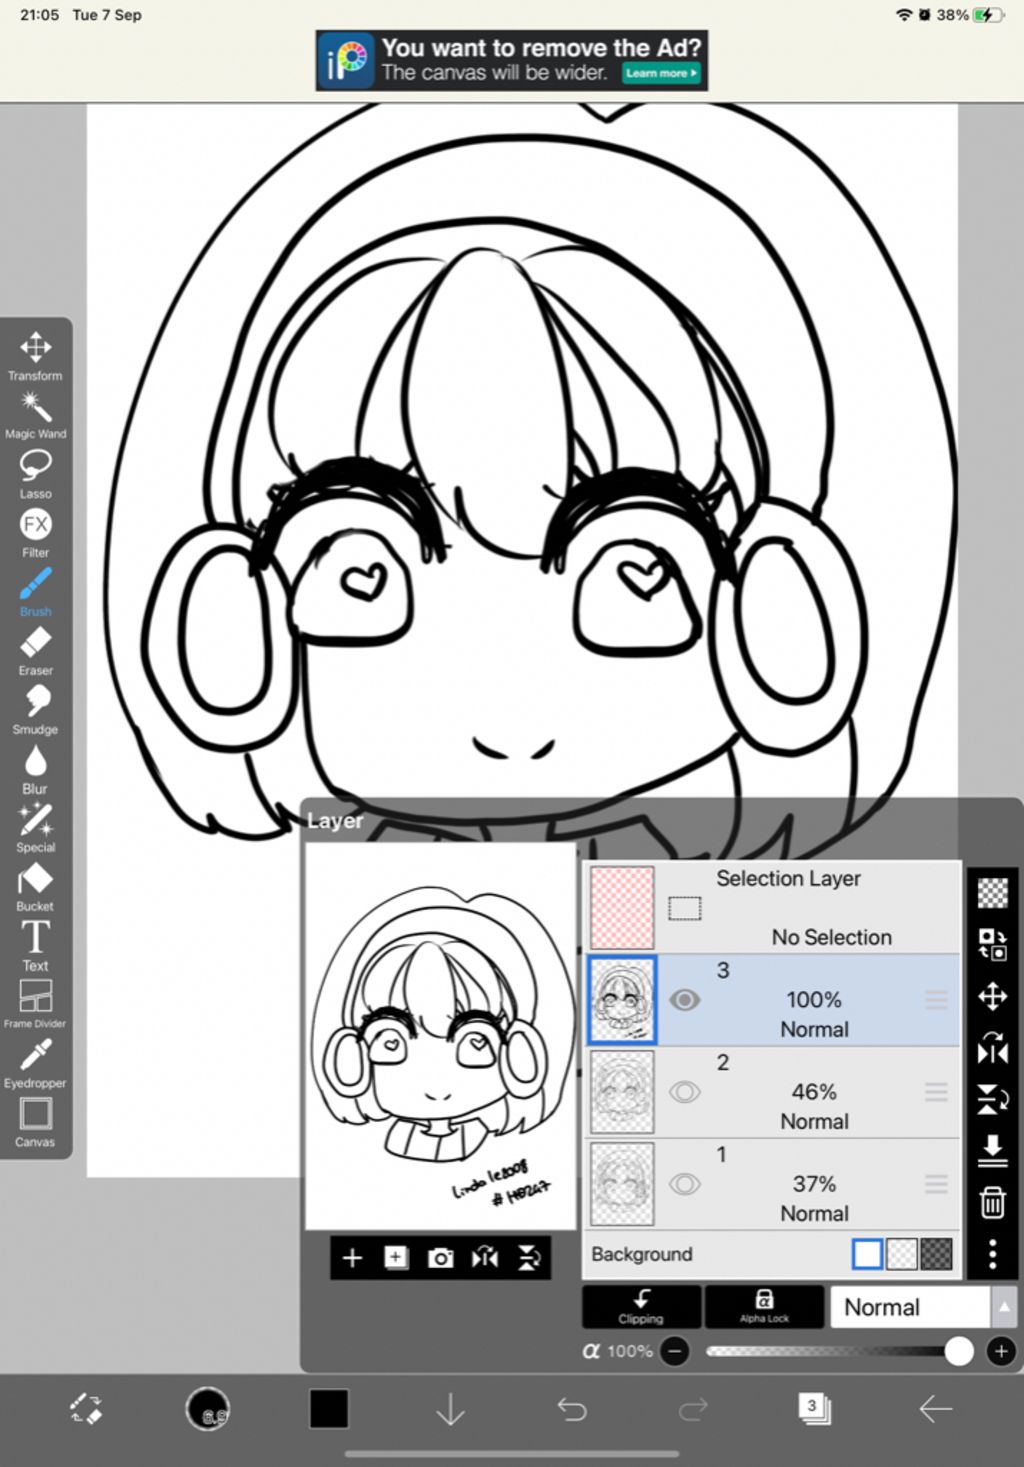Select the Eyedropper tool
Screen dimensions: 1024x1467
click(35, 1063)
